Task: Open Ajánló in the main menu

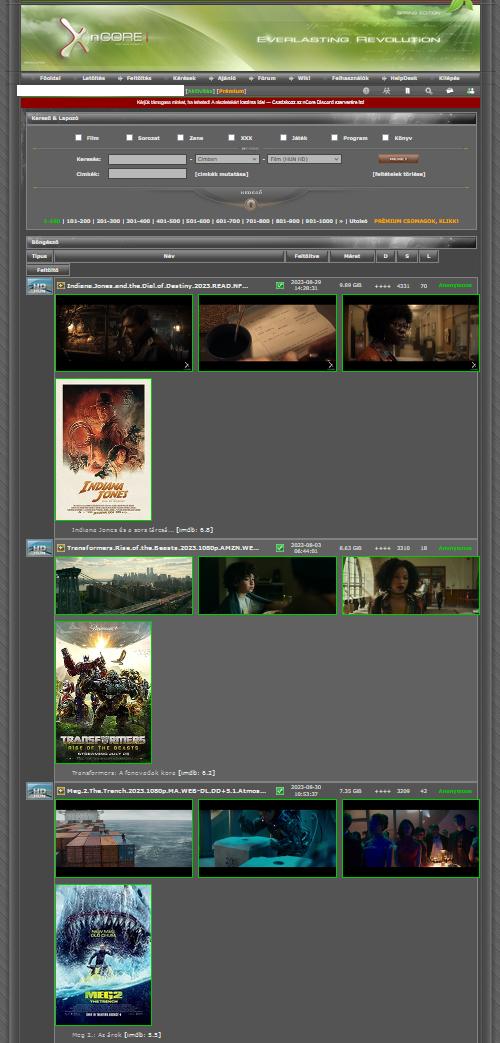Action: (x=227, y=78)
